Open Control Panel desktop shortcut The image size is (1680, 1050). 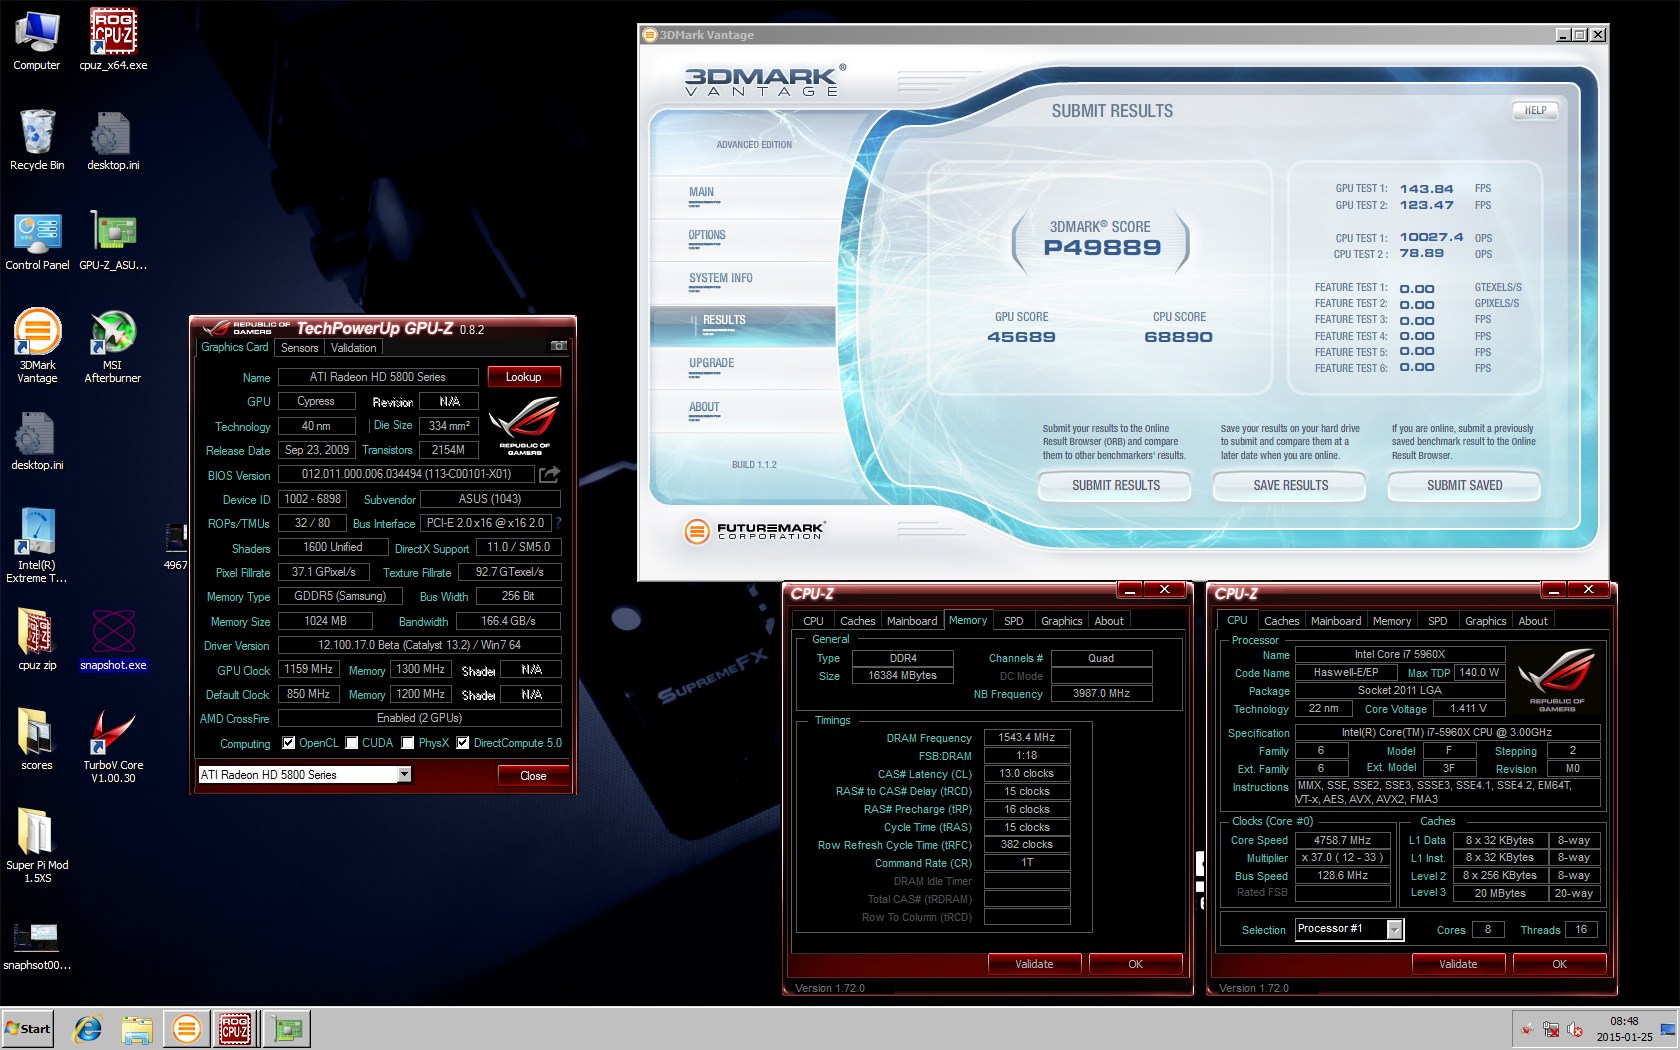pos(37,240)
